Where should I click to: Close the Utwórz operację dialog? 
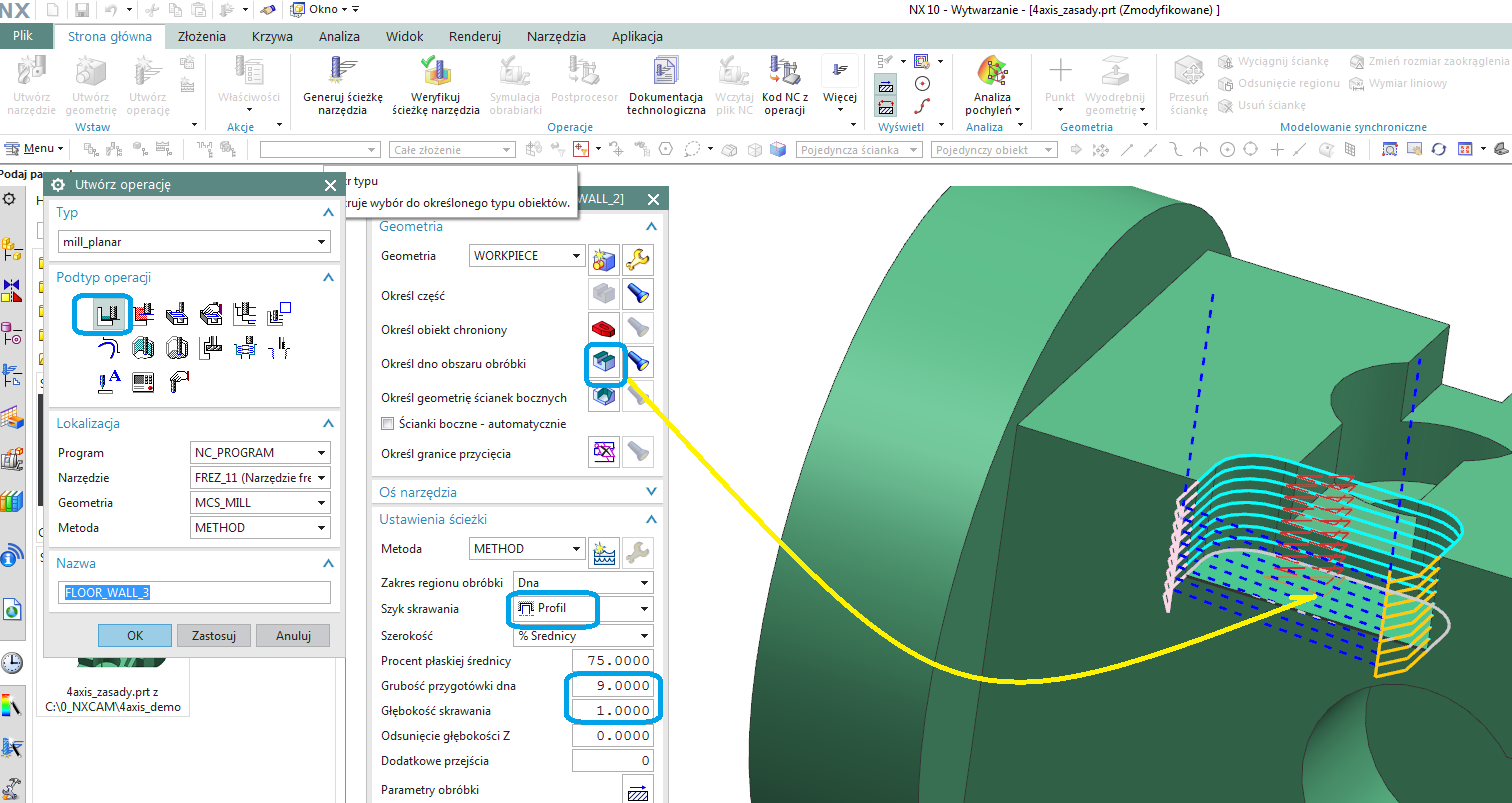point(331,185)
